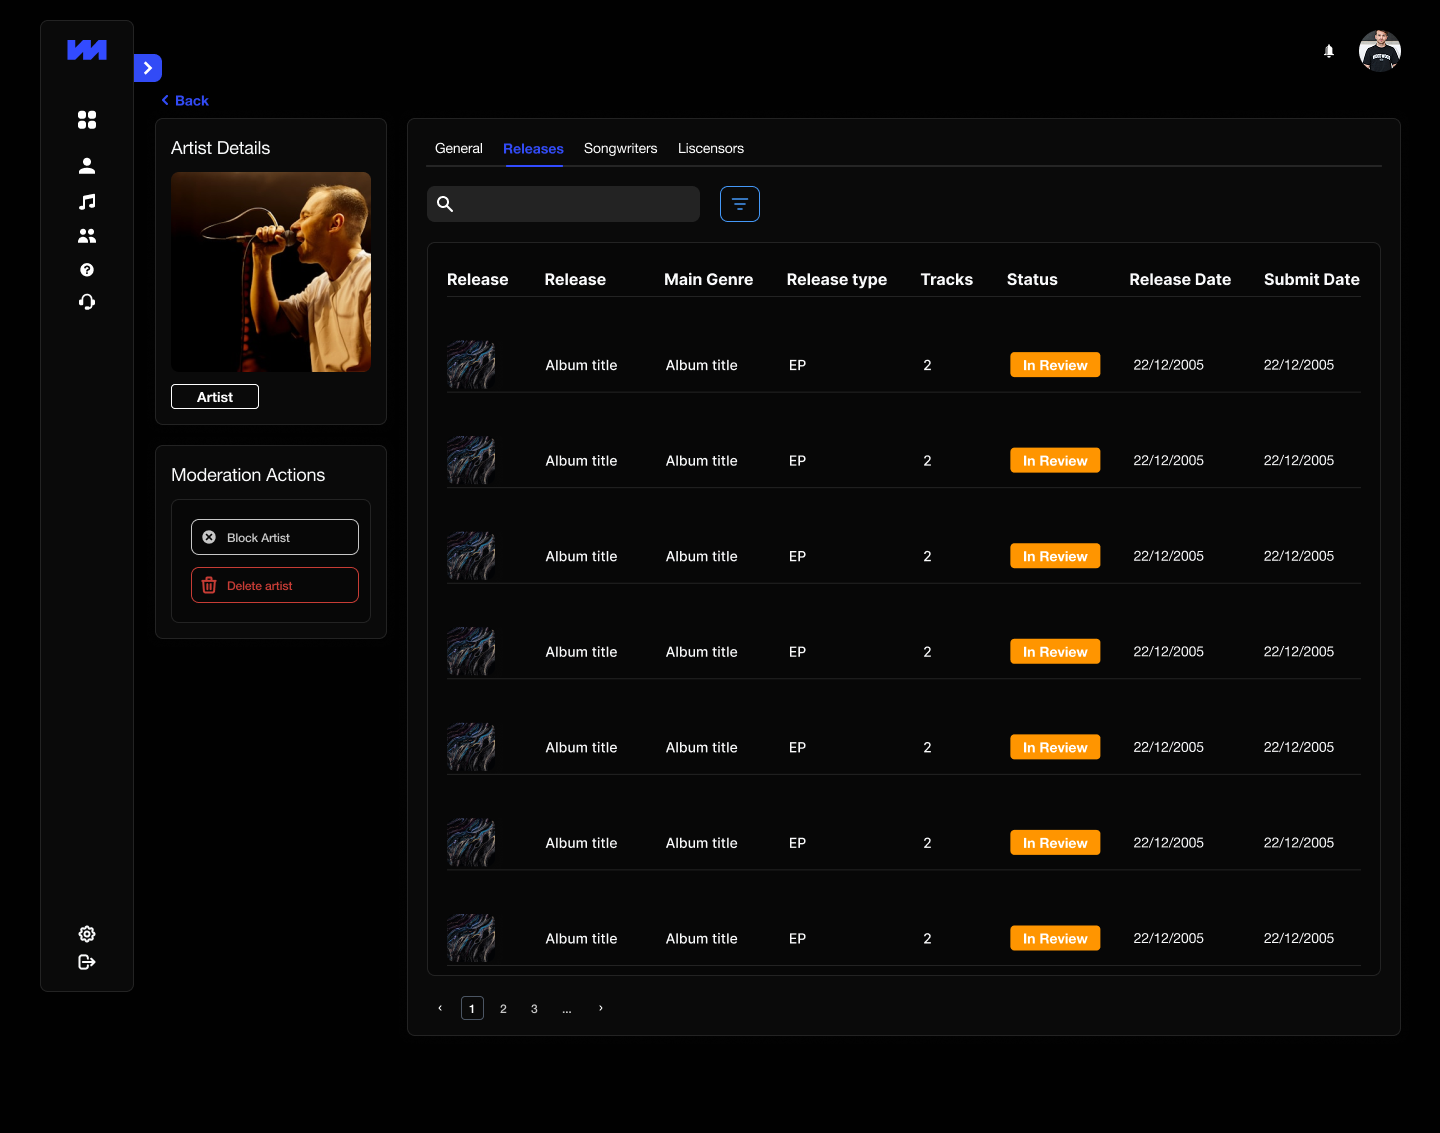The height and width of the screenshot is (1133, 1440).
Task: Click the releases search field
Action: tap(575, 204)
